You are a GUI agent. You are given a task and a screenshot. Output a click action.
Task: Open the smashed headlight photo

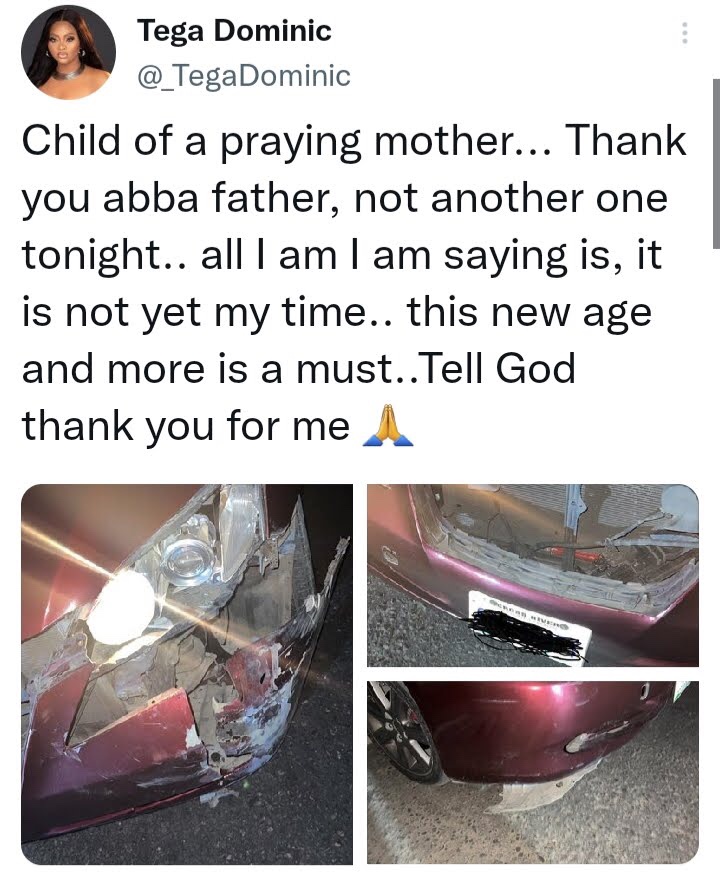pyautogui.click(x=187, y=674)
